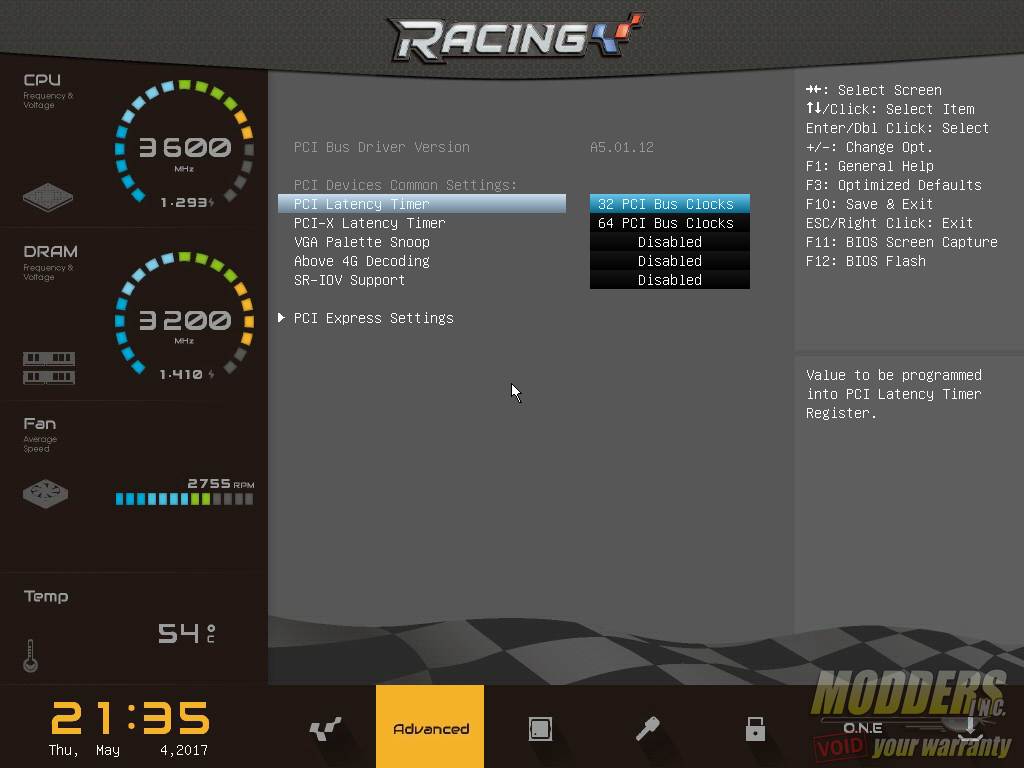
Task: Open the Save & Exit download-arrow icon
Action: pyautogui.click(x=970, y=728)
